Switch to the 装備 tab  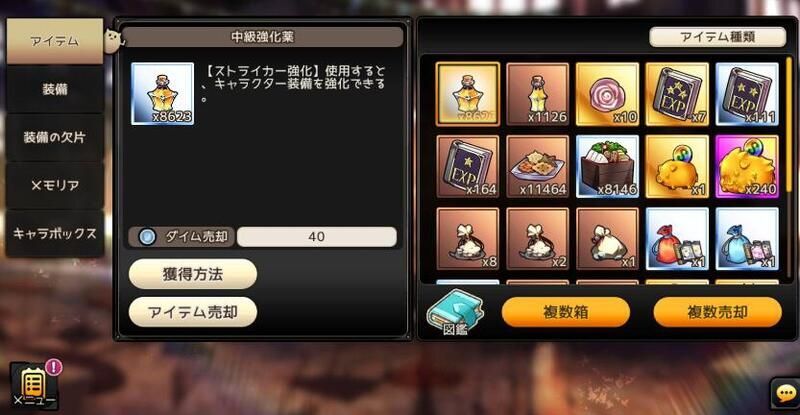click(x=55, y=89)
